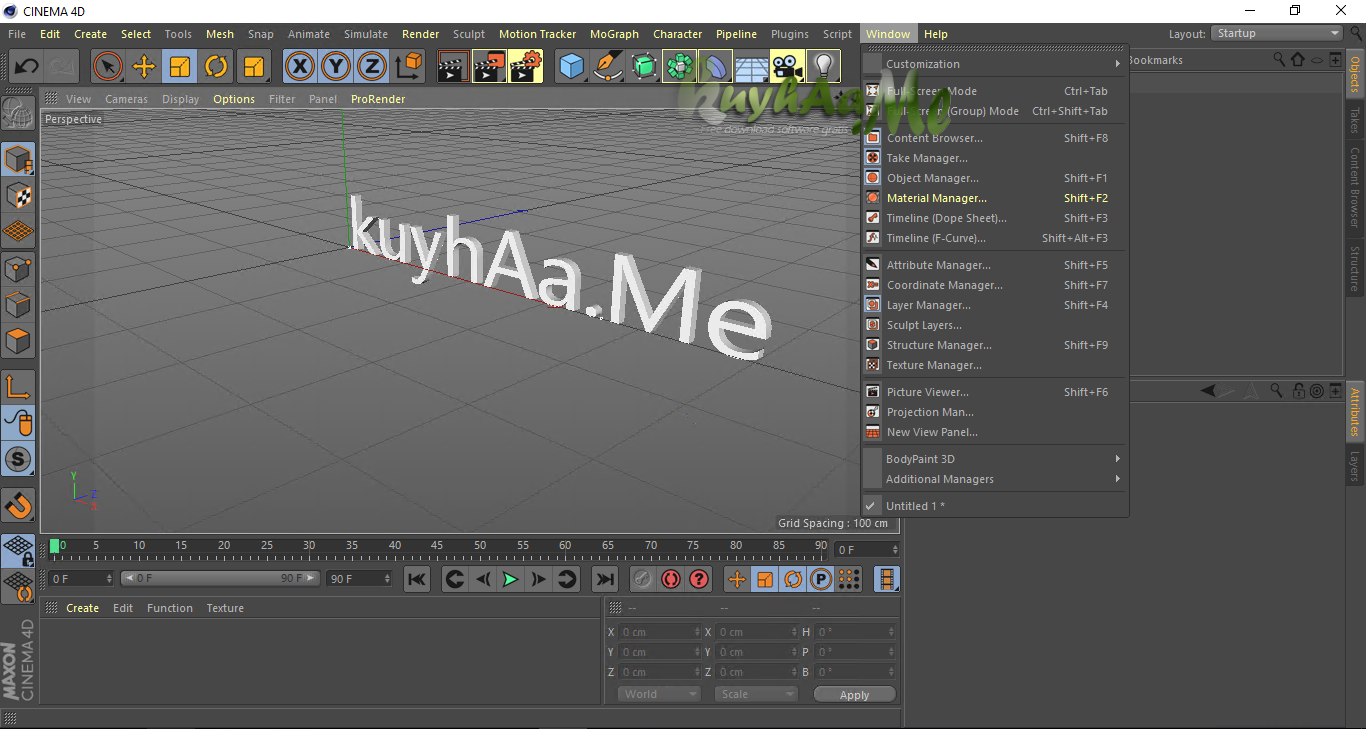Open the MoGraph menu

(x=614, y=34)
